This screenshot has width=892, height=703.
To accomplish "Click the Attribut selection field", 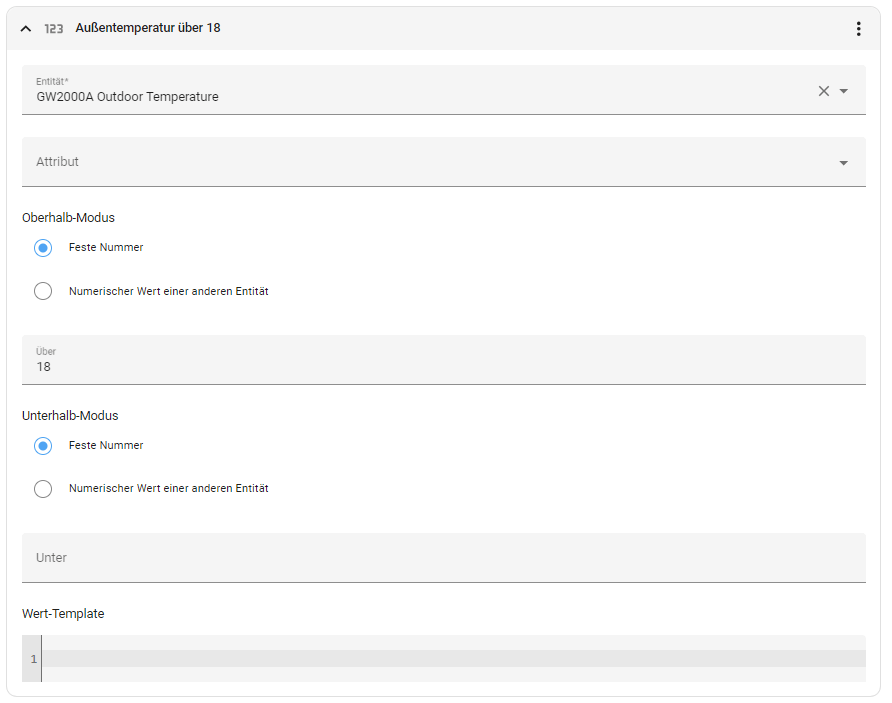I will [420, 162].
